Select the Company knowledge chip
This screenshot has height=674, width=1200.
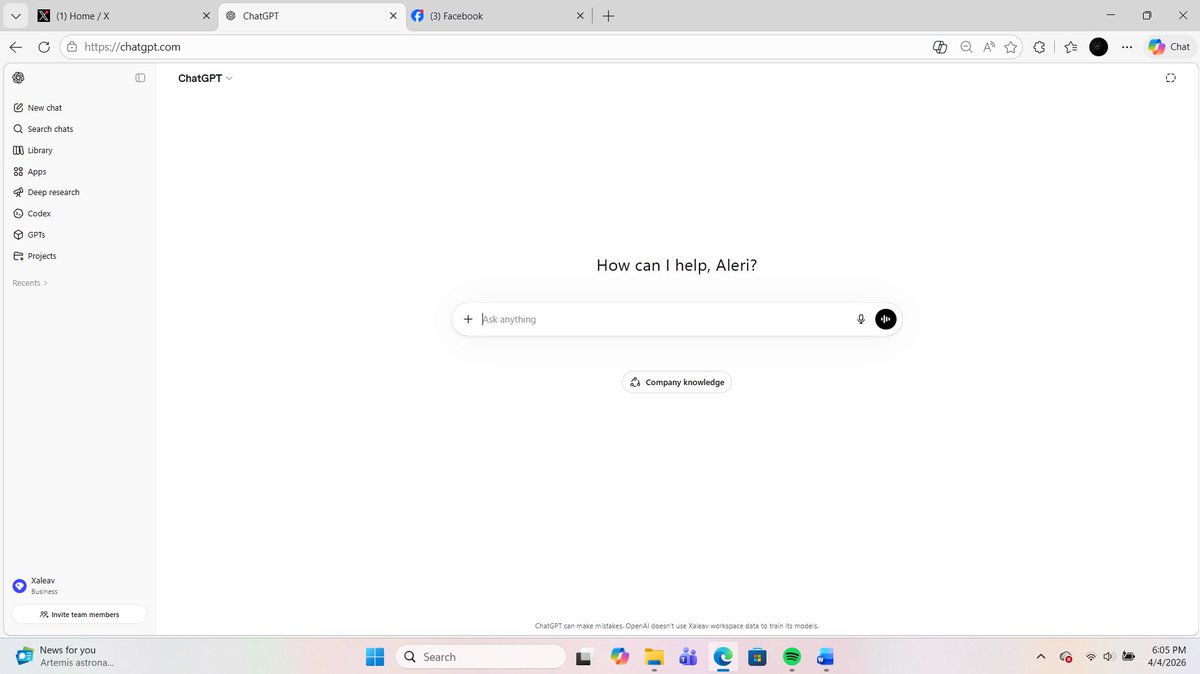(677, 382)
